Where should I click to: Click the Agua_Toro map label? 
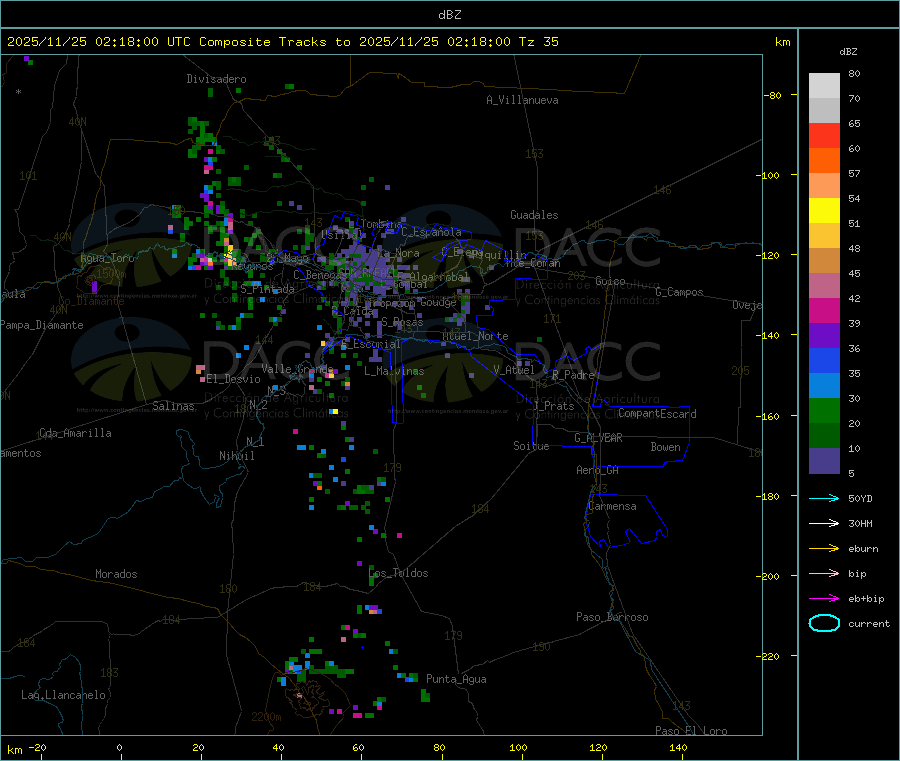tap(107, 258)
